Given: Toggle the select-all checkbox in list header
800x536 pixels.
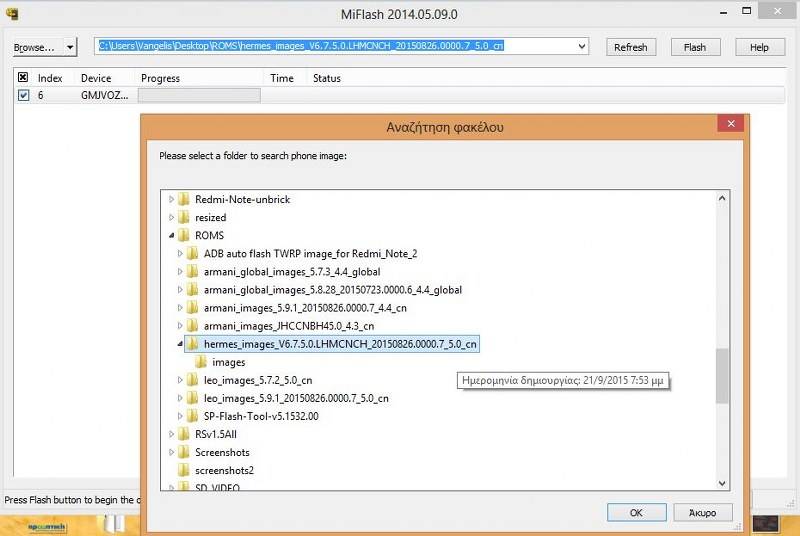Looking at the screenshot, I should pyautogui.click(x=23, y=78).
